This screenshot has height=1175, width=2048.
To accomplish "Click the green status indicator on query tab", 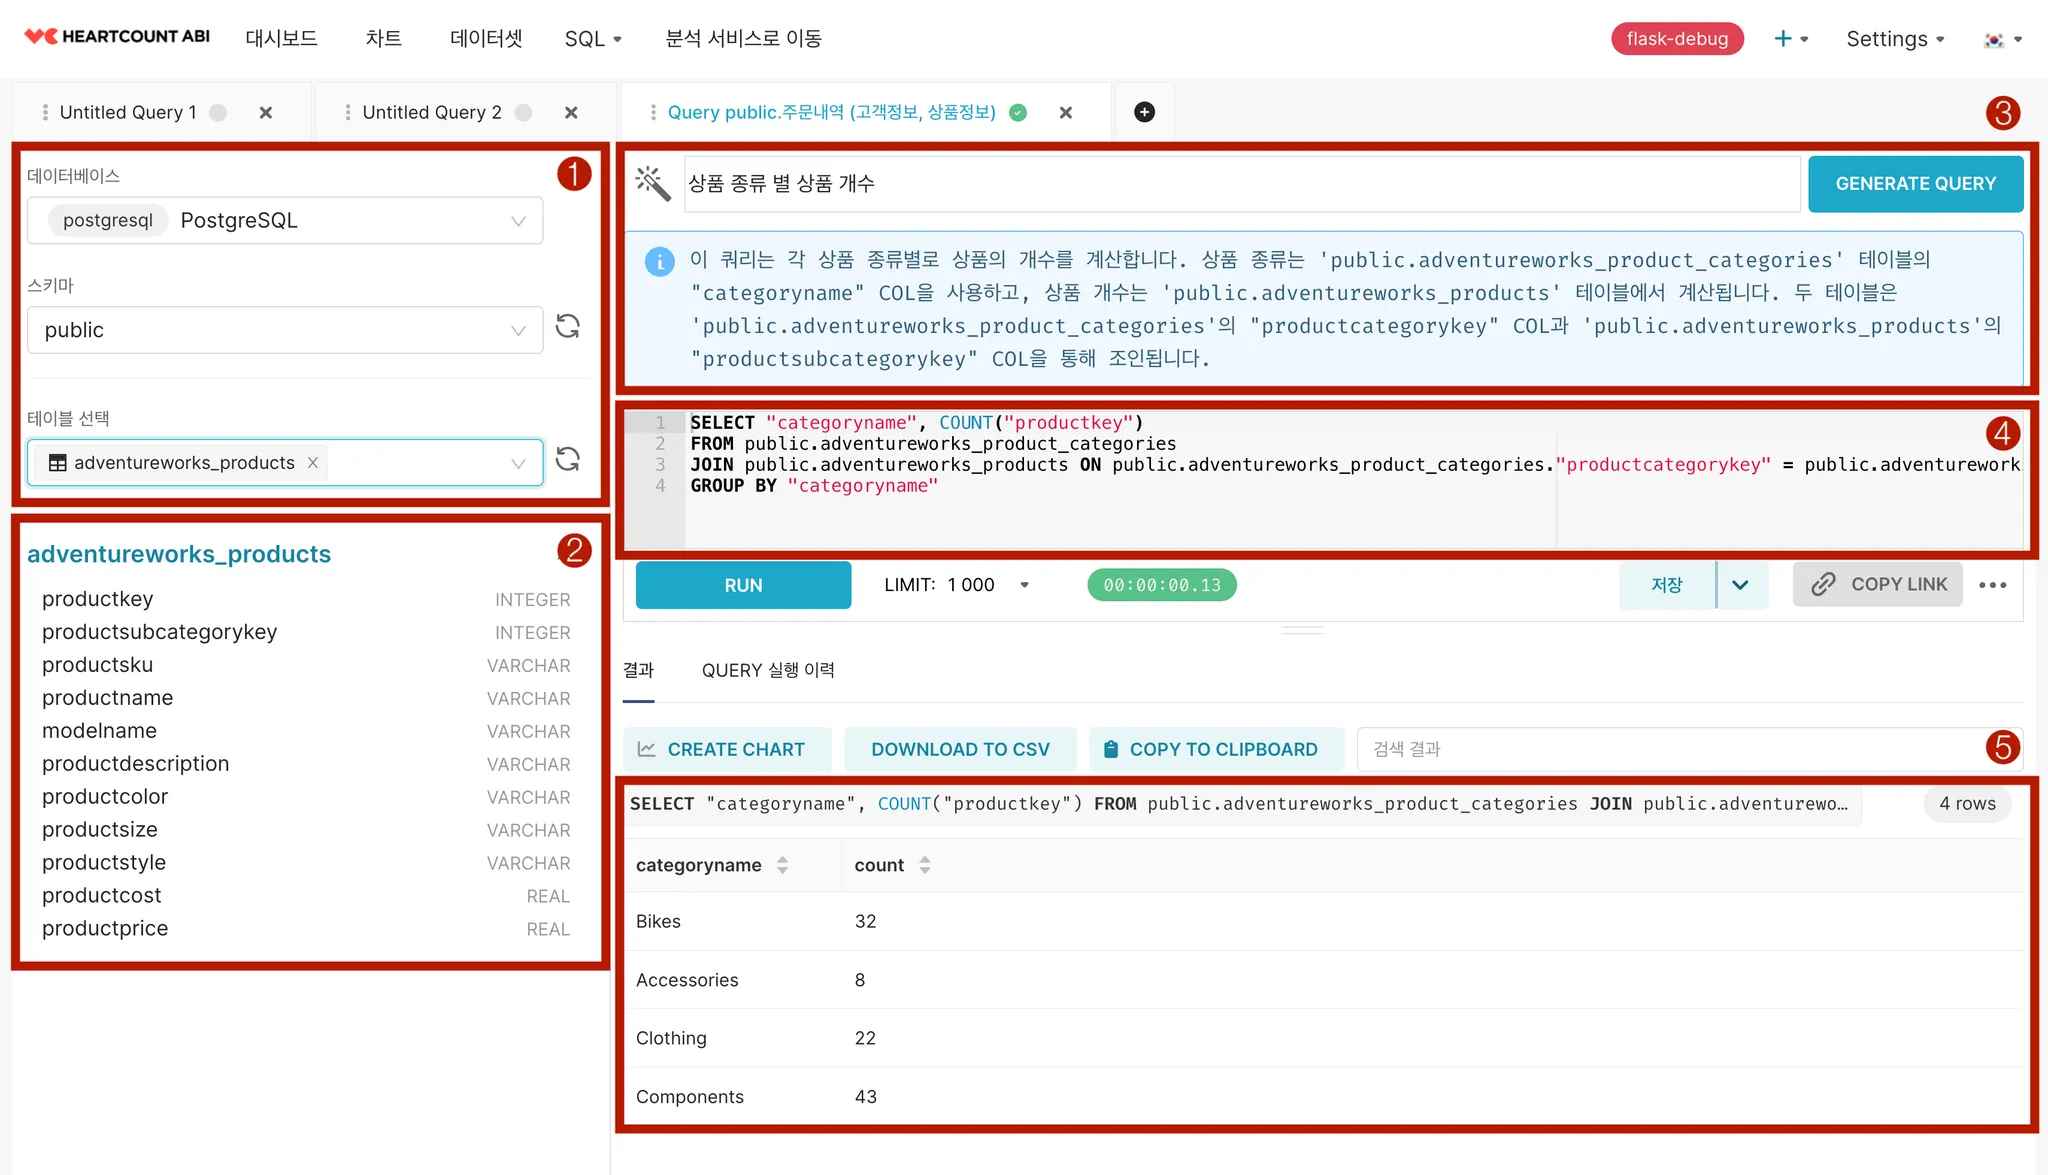I will pyautogui.click(x=1018, y=112).
